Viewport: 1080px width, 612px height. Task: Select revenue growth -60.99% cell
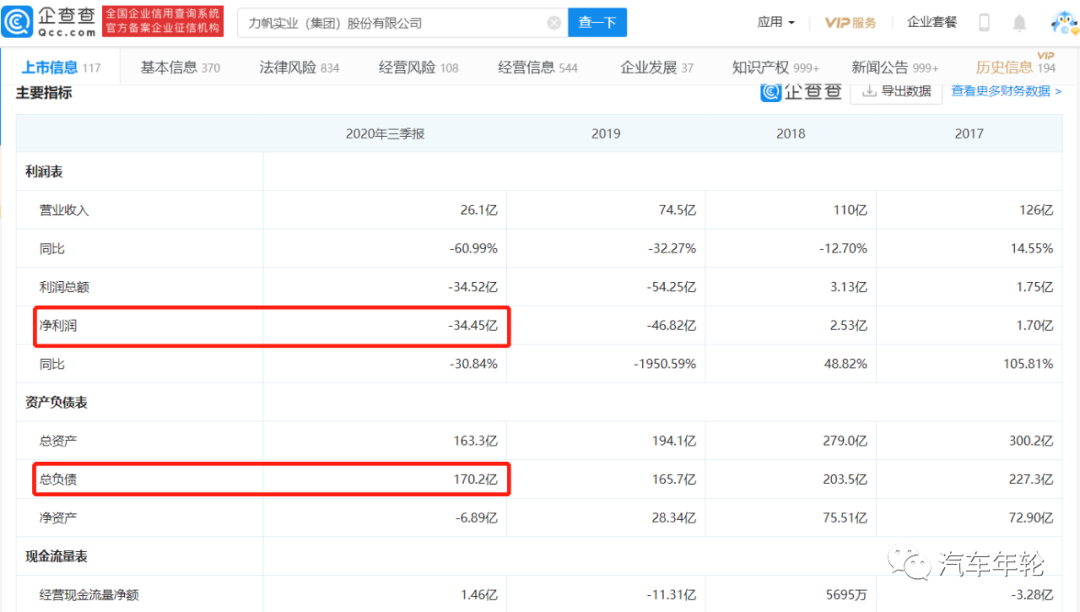point(473,249)
